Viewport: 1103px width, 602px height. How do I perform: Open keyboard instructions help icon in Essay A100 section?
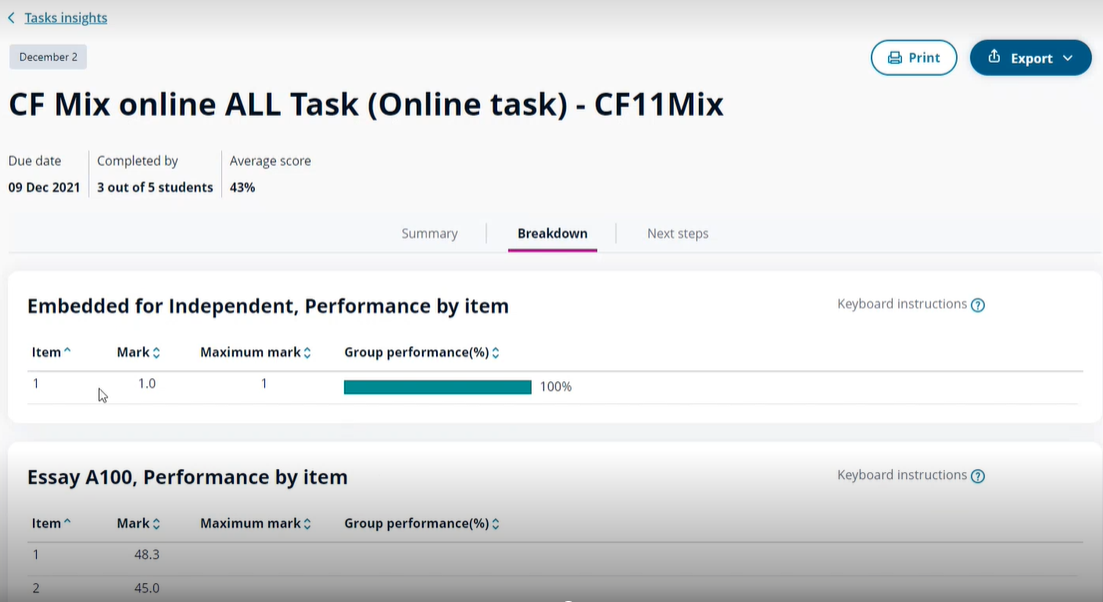click(x=978, y=476)
